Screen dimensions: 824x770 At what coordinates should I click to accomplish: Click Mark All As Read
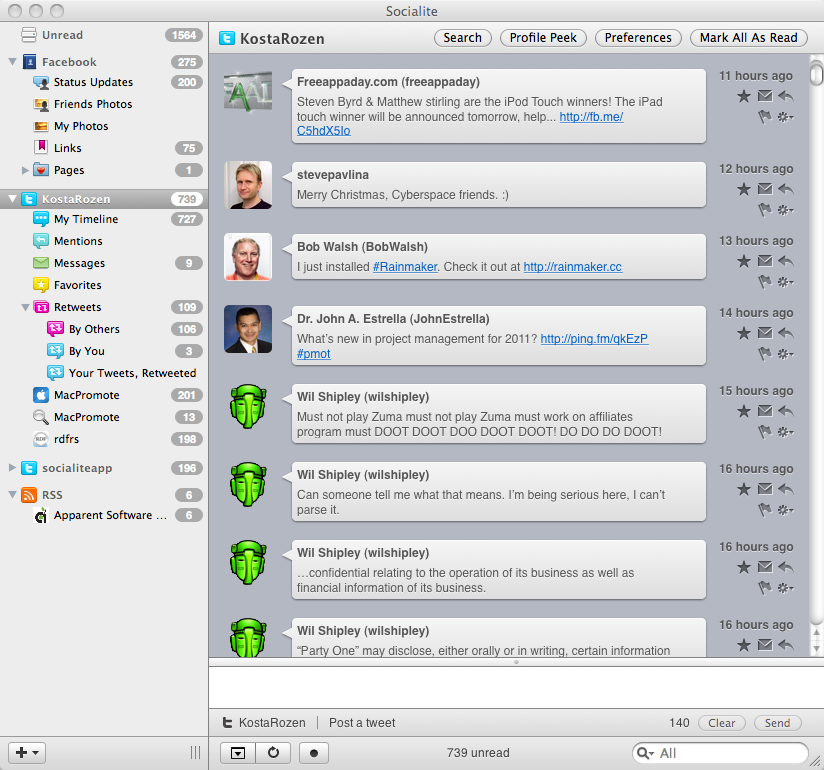coord(748,38)
